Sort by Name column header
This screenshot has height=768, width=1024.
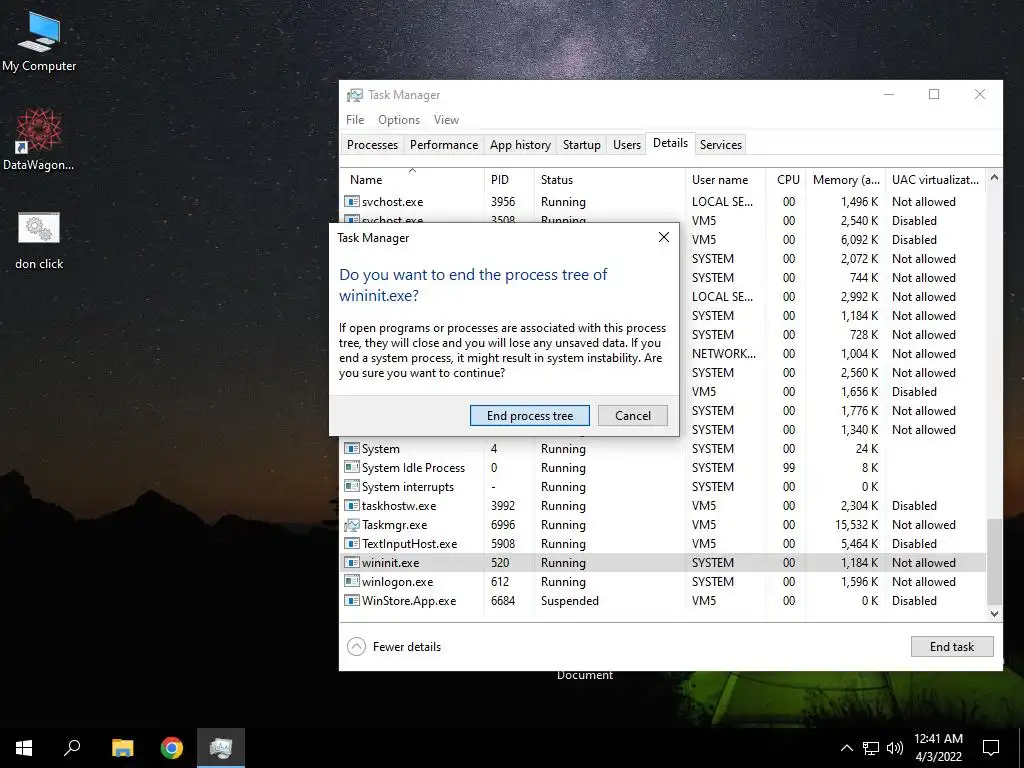(412, 180)
